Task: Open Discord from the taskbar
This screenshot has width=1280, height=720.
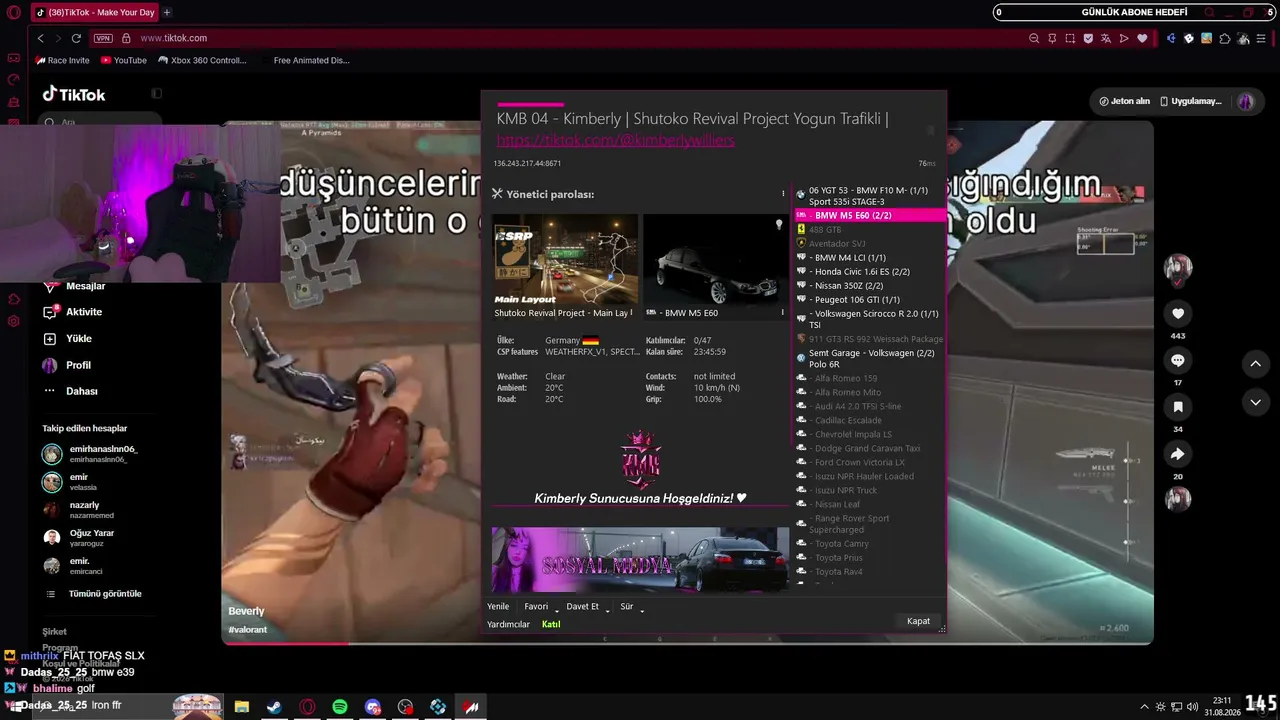Action: [373, 707]
